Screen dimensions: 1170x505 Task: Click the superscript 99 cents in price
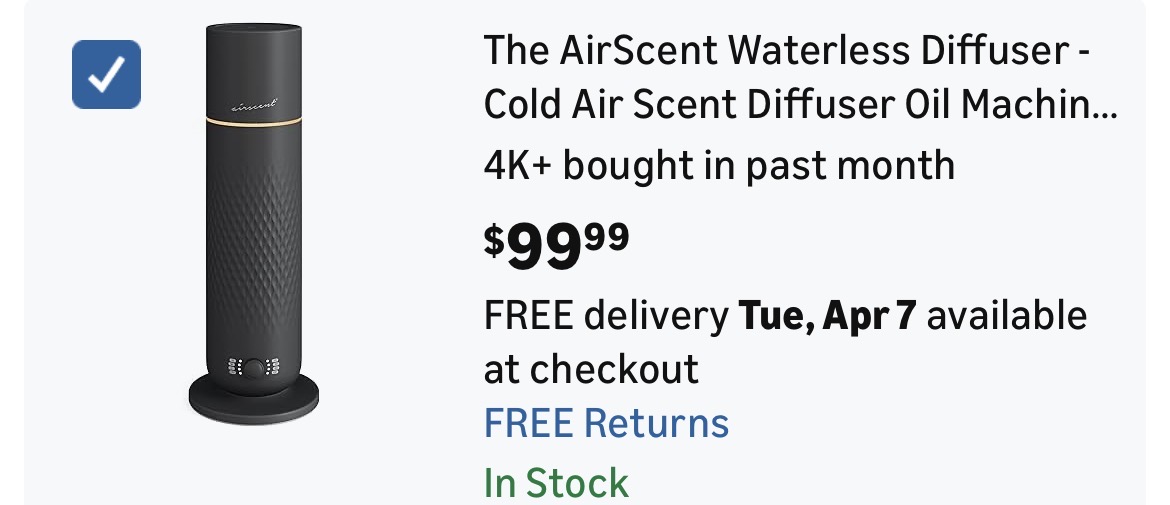click(609, 236)
